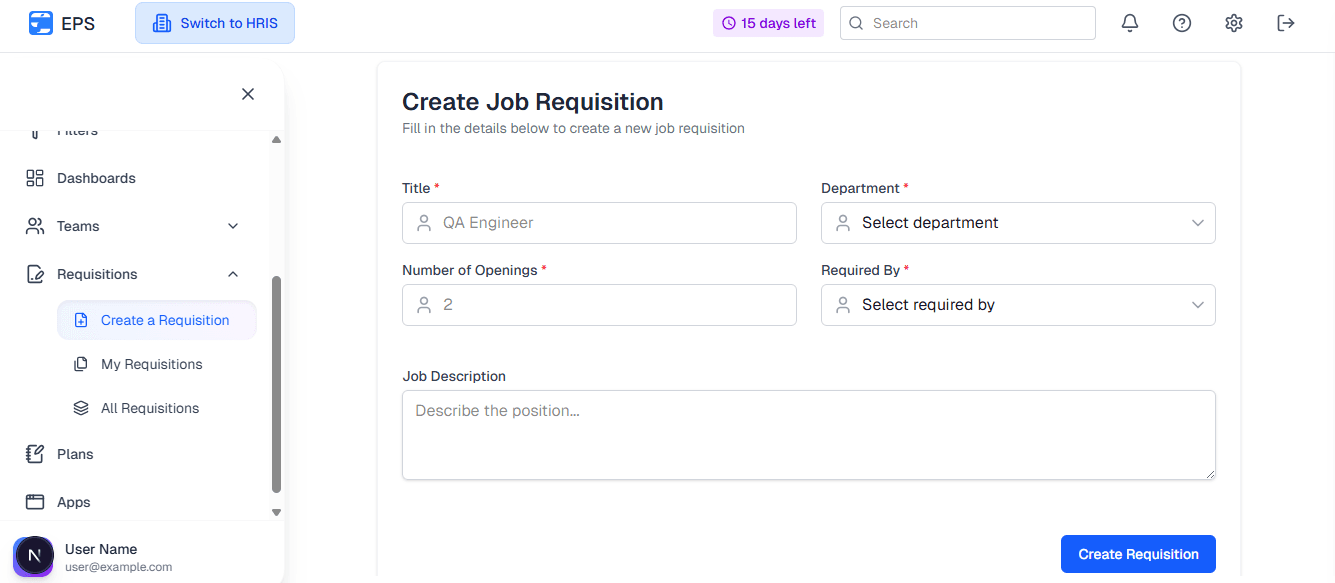Screen dimensions: 1335x583
Task: Click the Create a Requisition file-plus icon
Action: click(81, 320)
